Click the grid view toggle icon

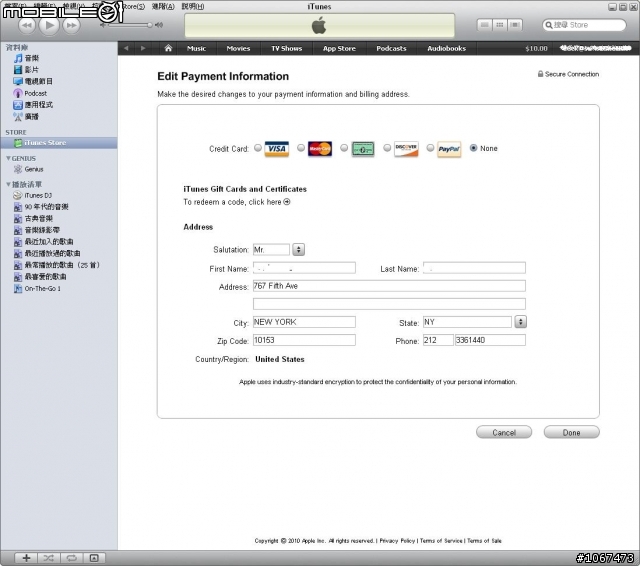pos(500,25)
